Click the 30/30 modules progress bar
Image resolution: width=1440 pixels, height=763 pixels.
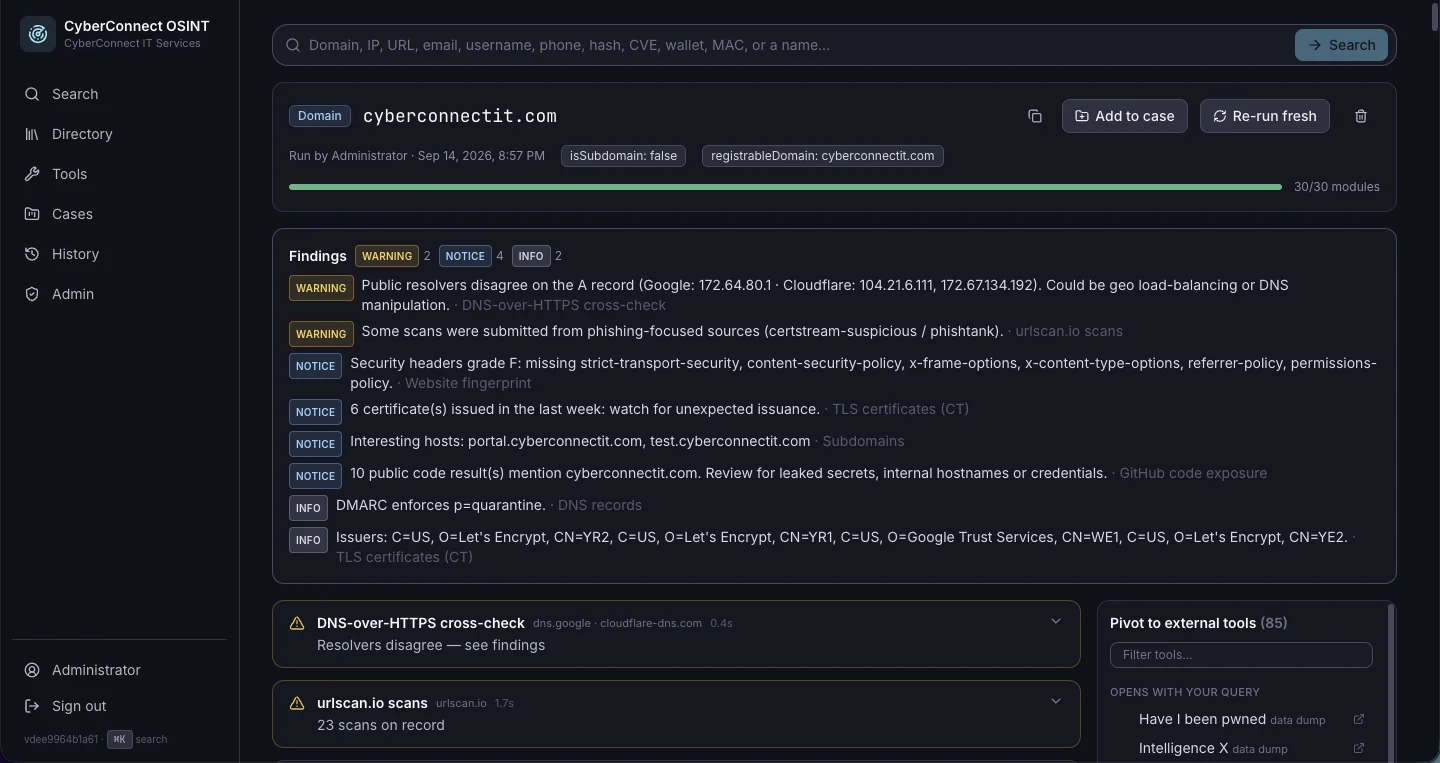coord(785,187)
